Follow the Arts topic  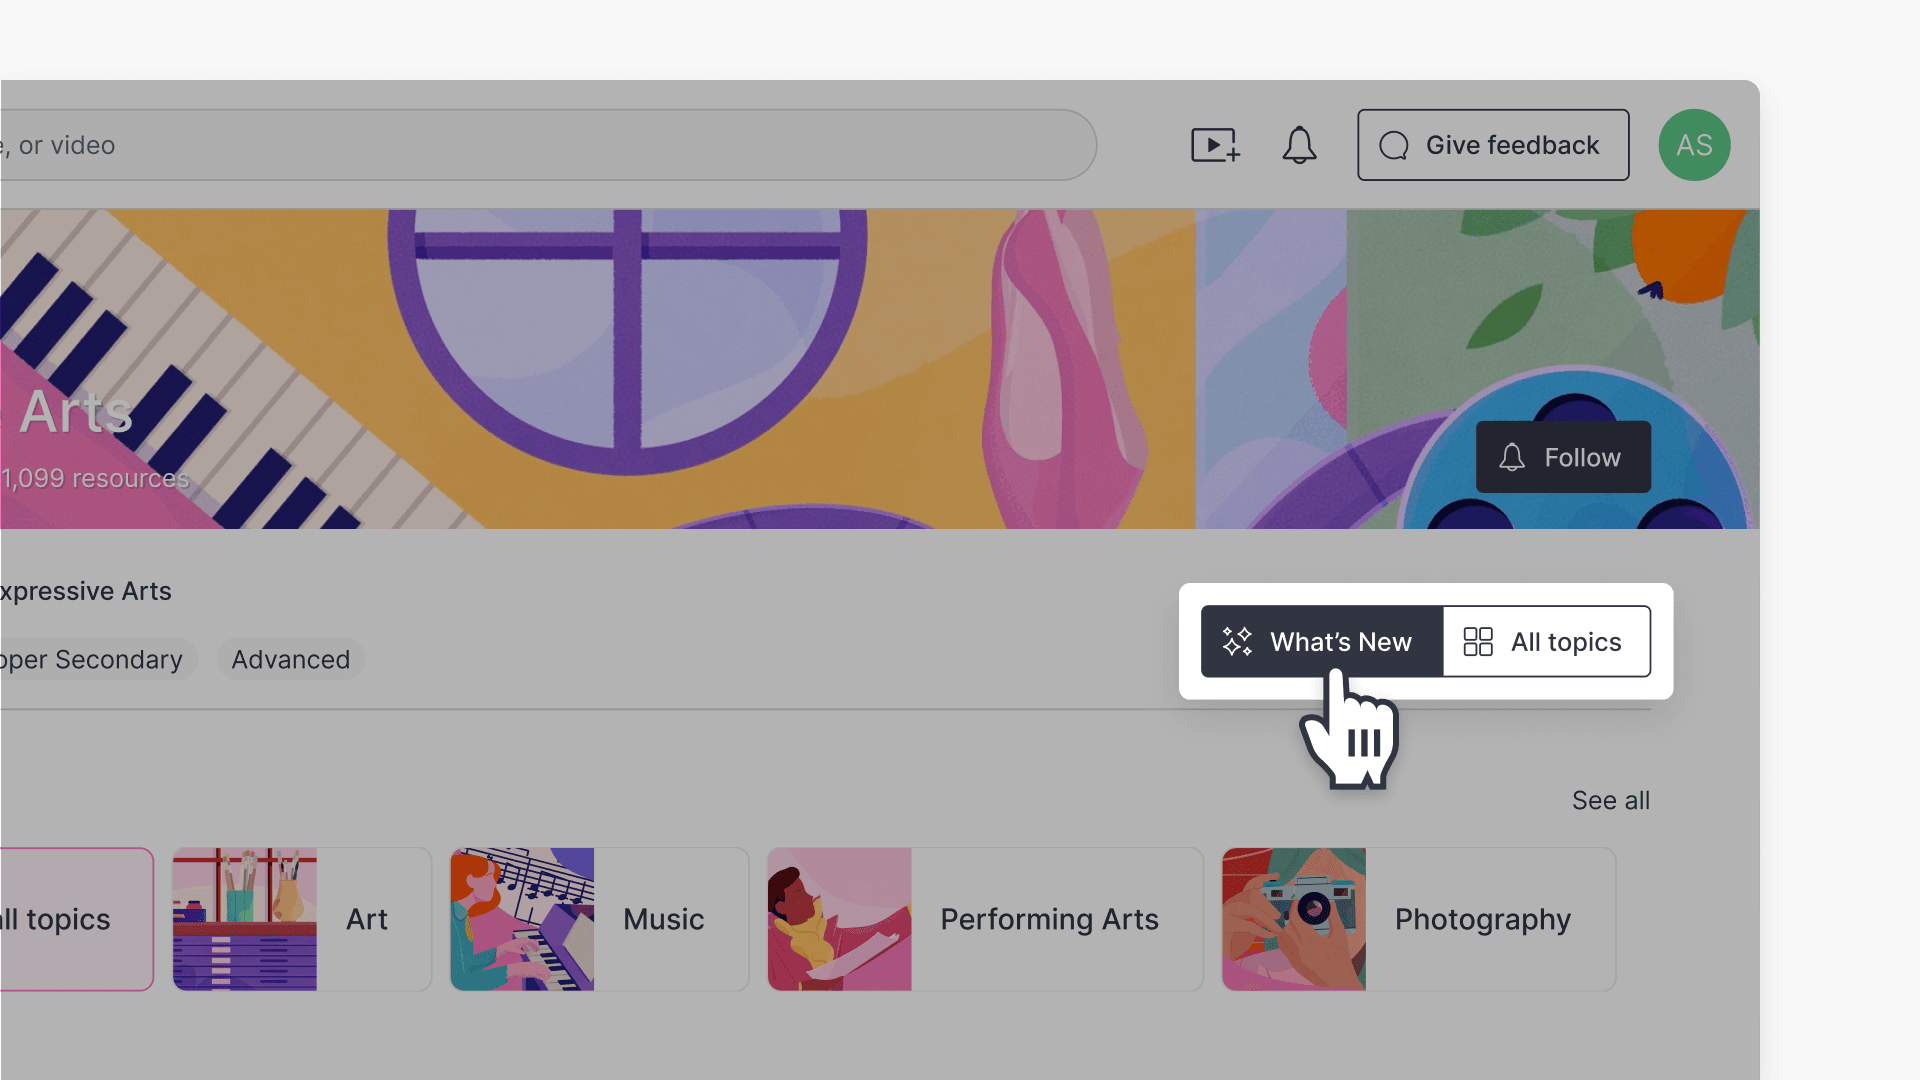click(x=1563, y=457)
